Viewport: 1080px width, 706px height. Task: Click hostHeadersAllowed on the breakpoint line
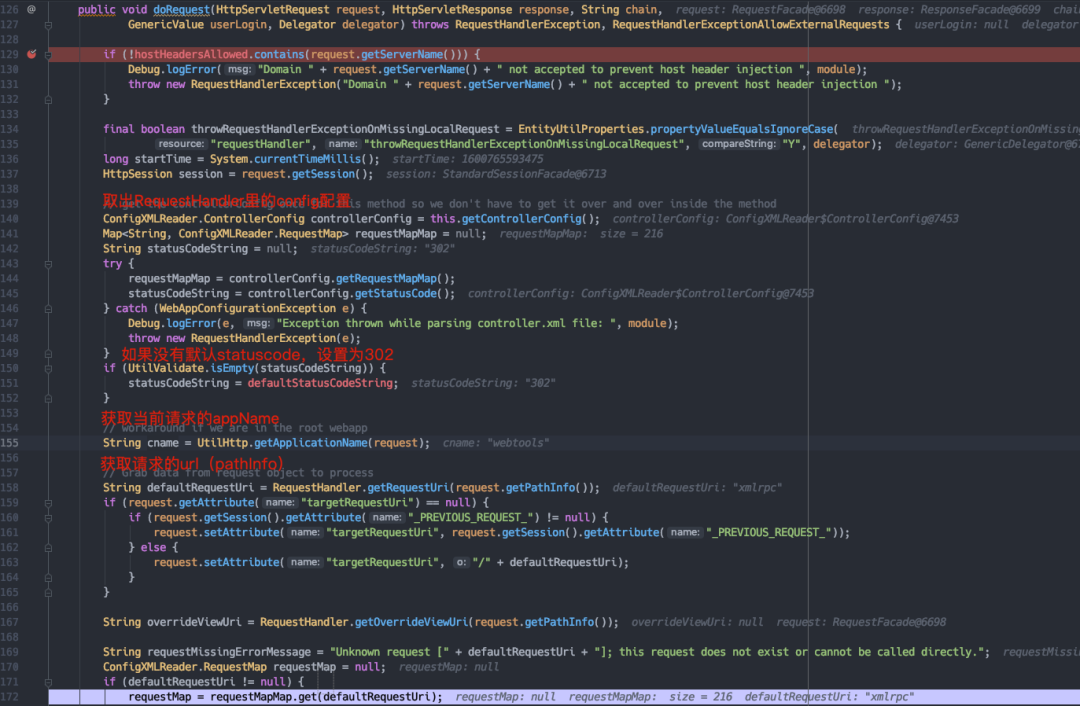[191, 54]
